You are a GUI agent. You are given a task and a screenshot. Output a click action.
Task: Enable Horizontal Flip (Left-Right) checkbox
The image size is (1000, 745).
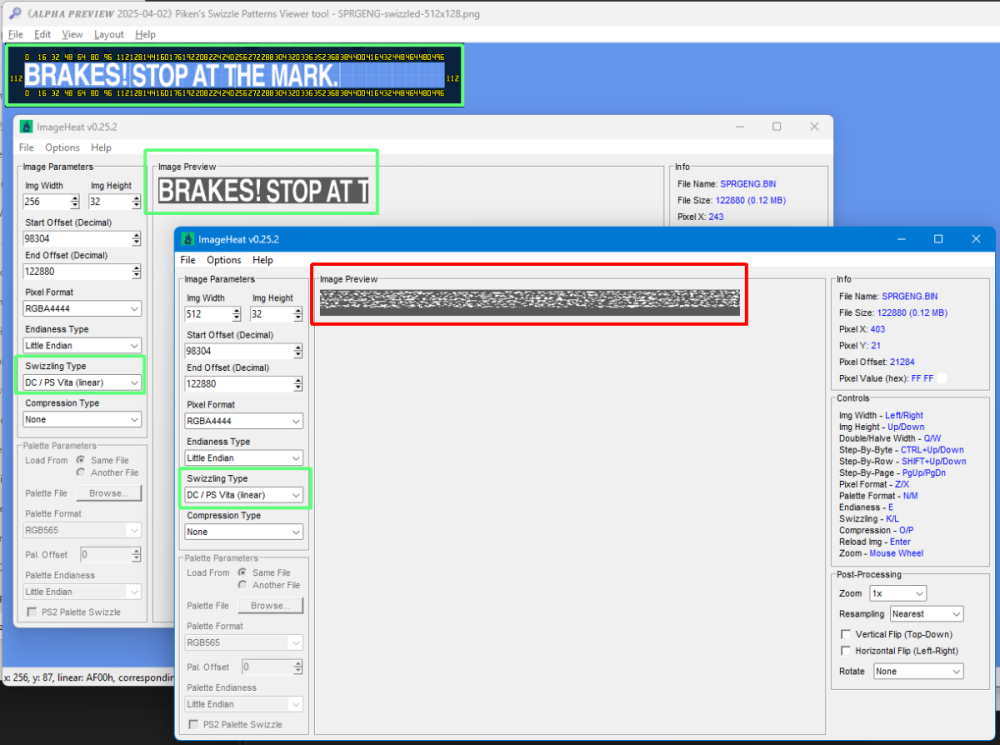[846, 651]
